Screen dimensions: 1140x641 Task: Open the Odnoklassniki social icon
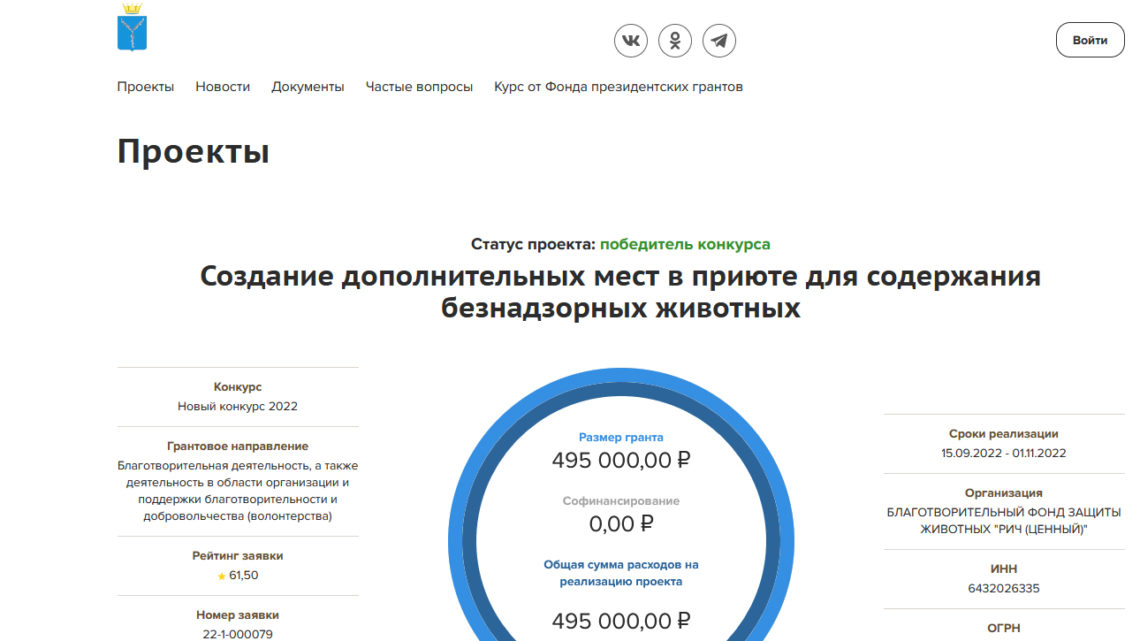pyautogui.click(x=675, y=41)
